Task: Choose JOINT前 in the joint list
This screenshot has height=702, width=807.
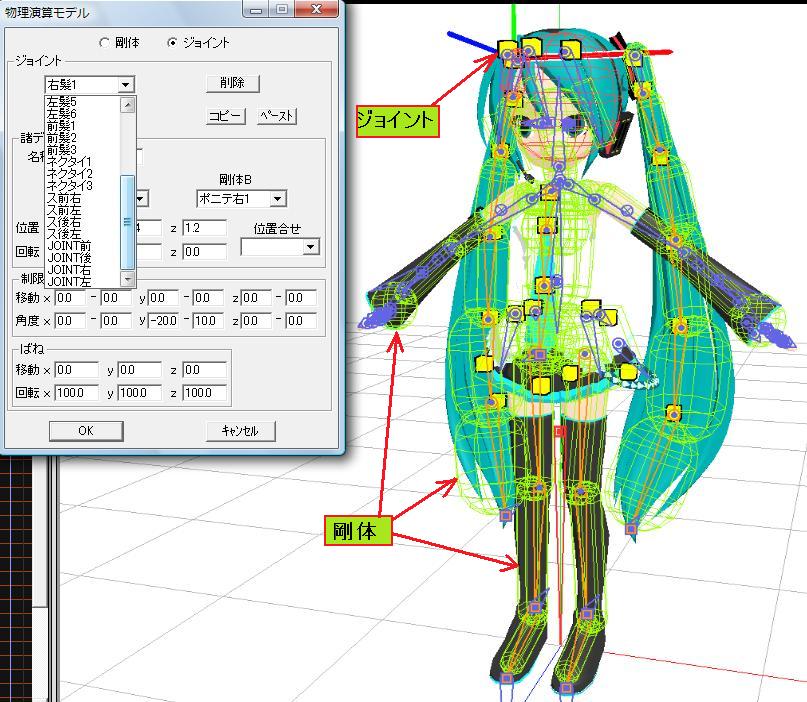Action: point(69,246)
